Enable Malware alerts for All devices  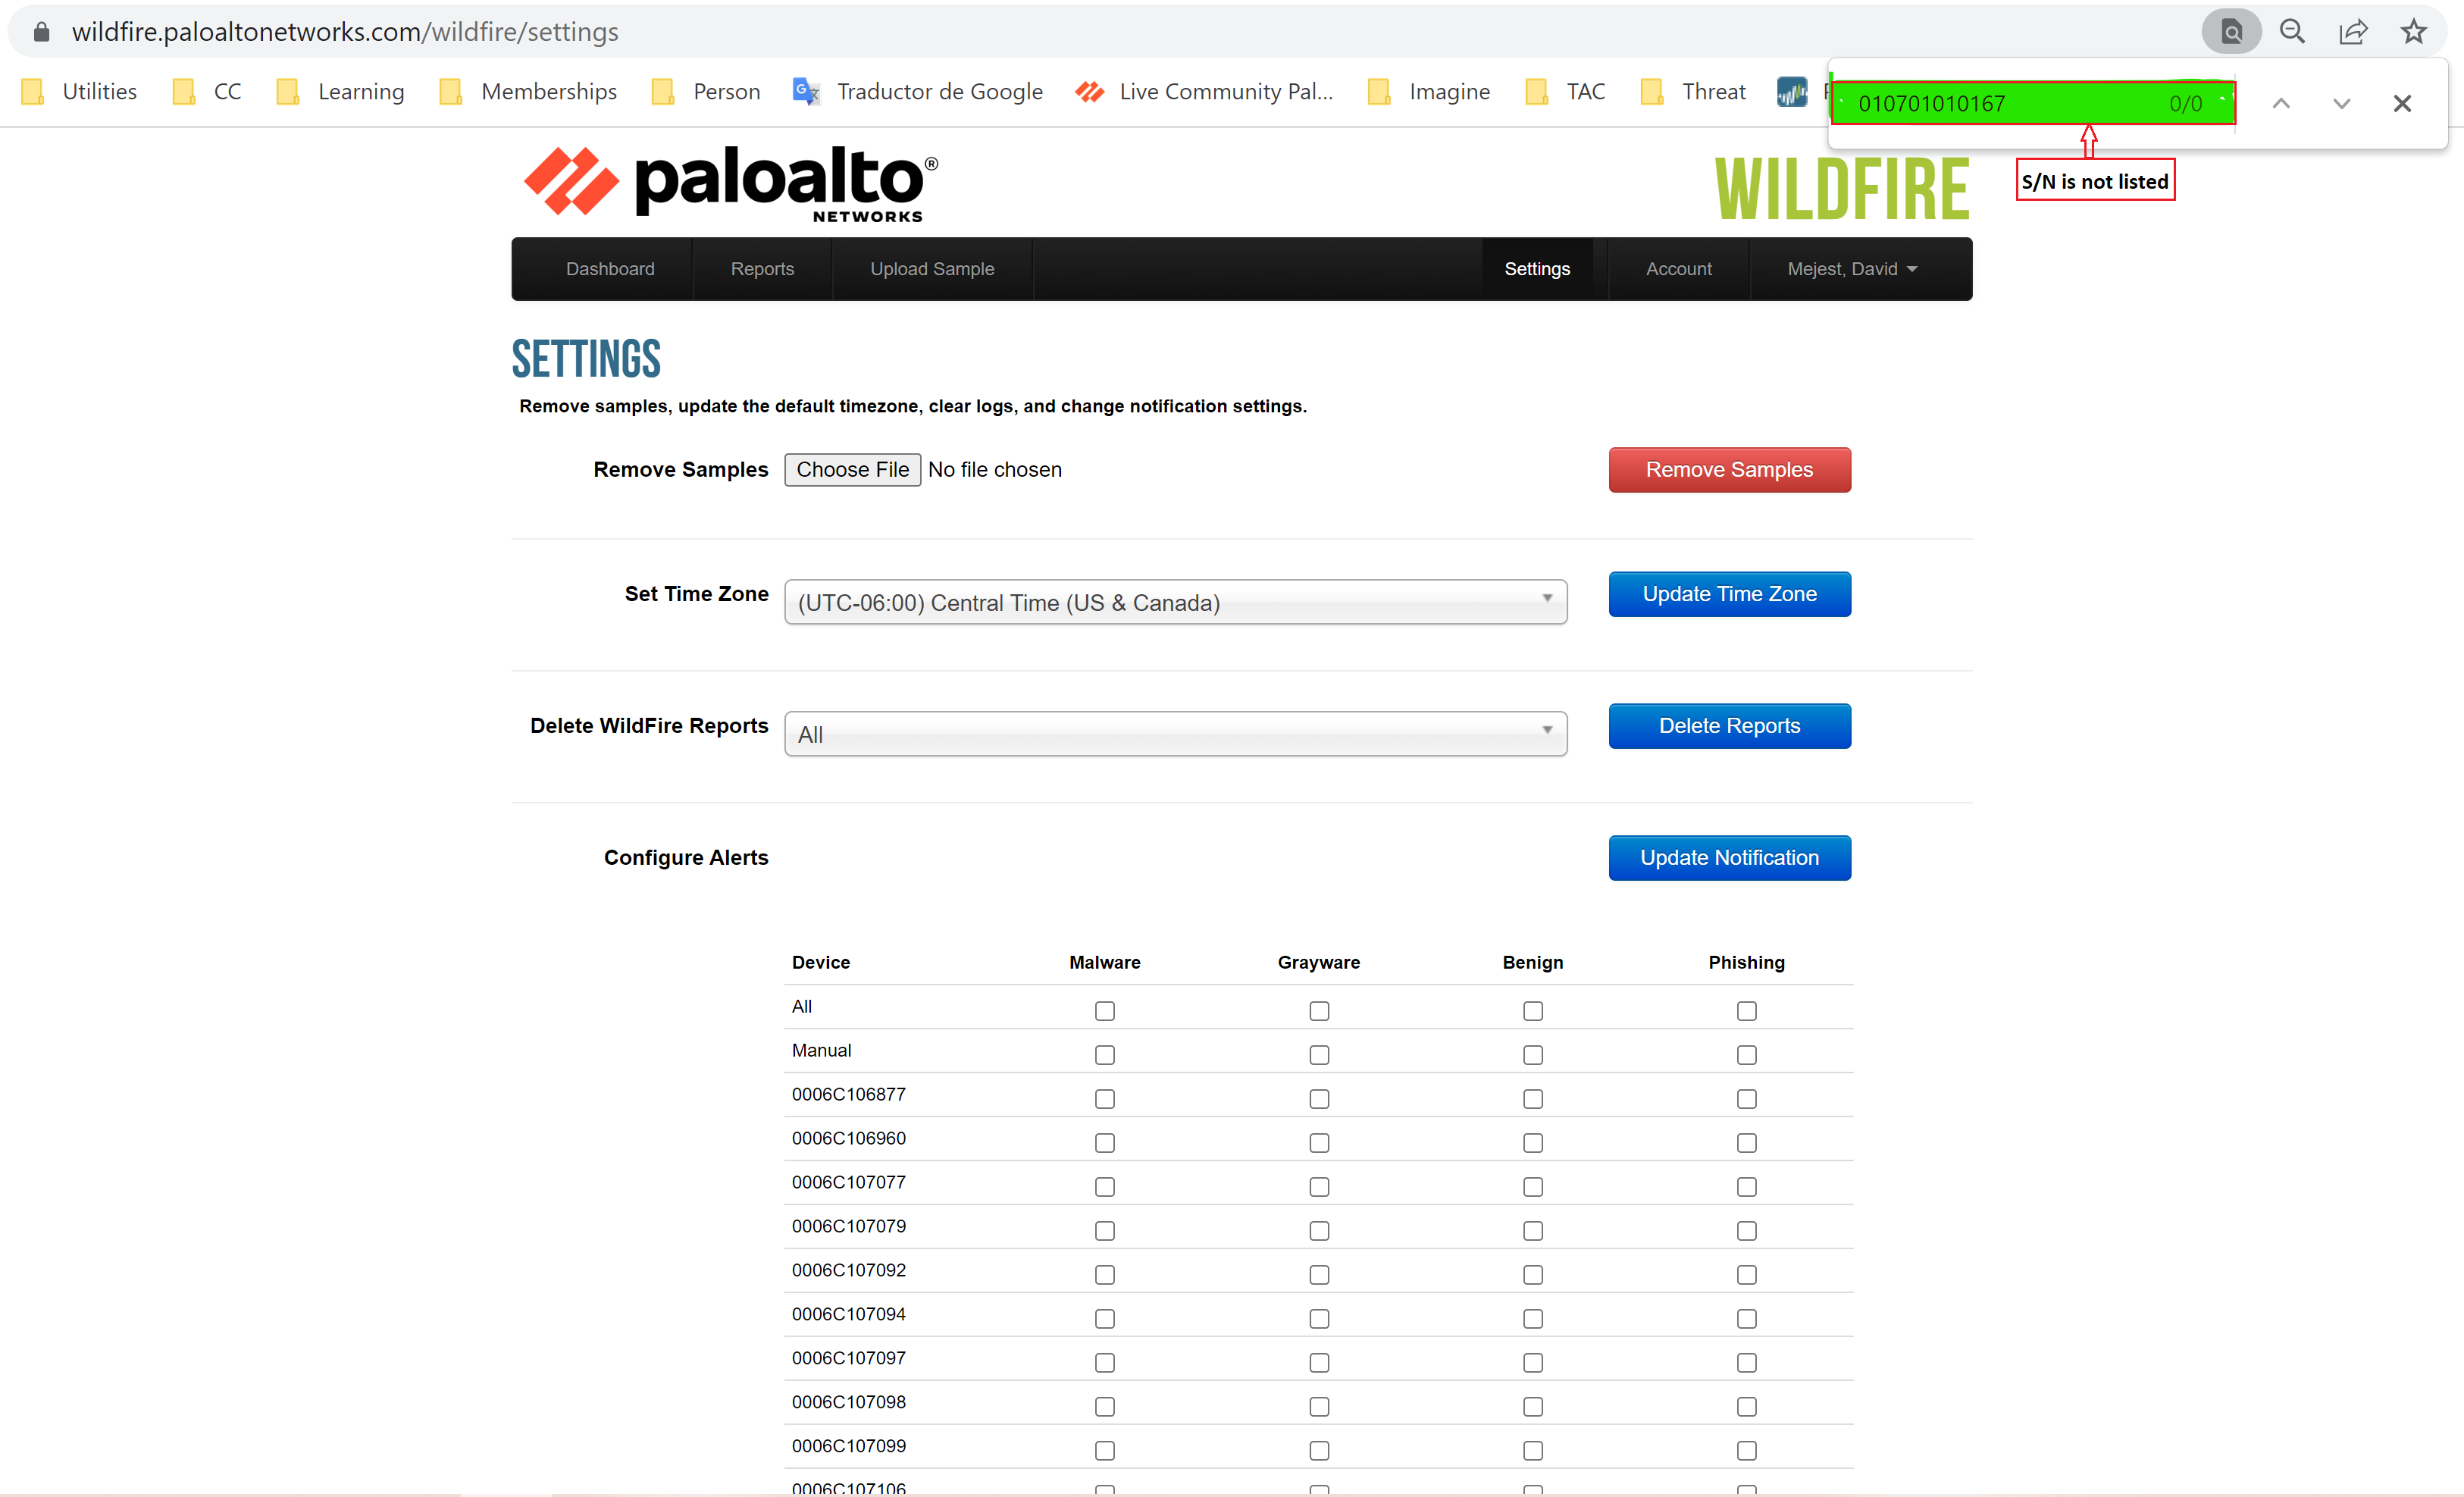[x=1104, y=1011]
